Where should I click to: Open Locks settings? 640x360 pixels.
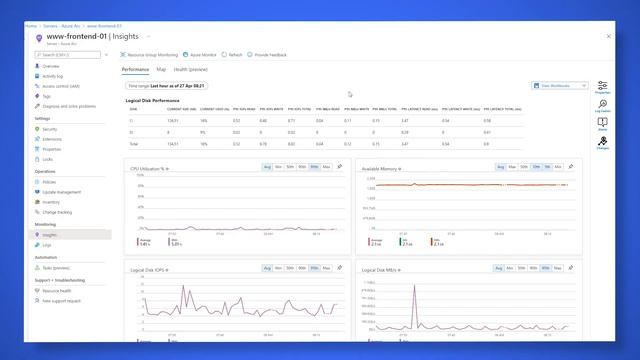[47, 160]
